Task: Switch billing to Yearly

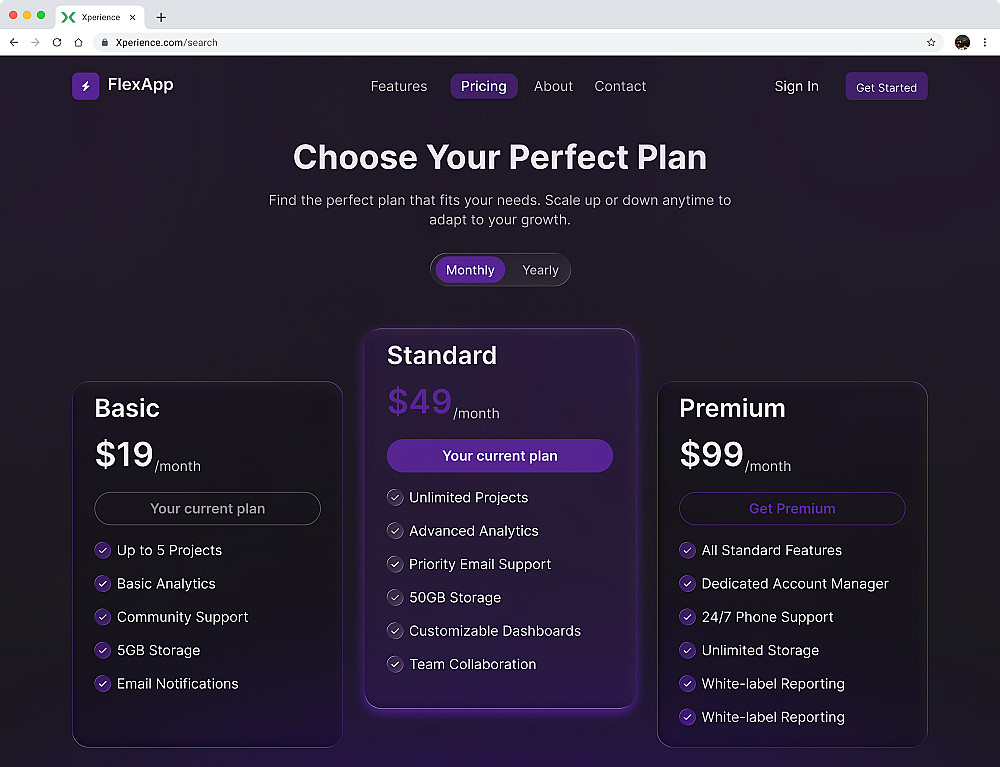Action: pos(540,270)
